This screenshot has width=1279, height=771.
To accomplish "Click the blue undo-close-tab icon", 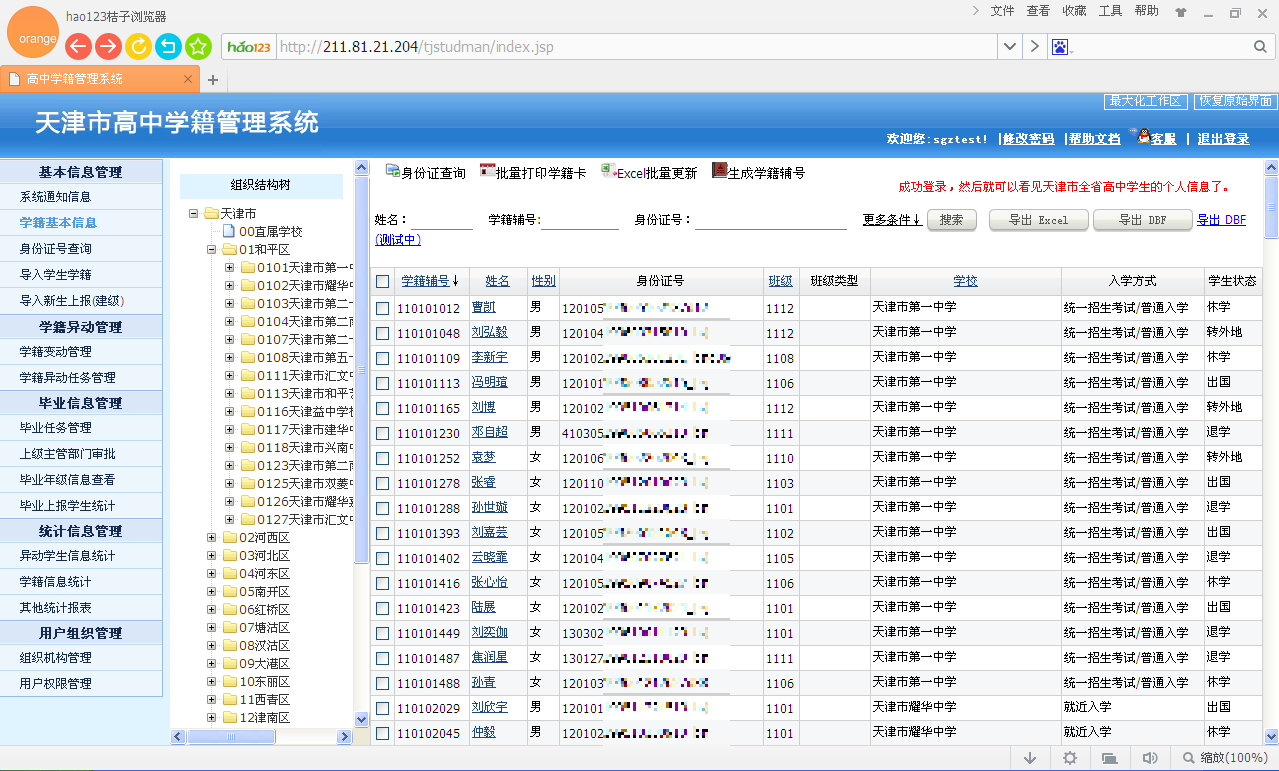I will tap(169, 46).
